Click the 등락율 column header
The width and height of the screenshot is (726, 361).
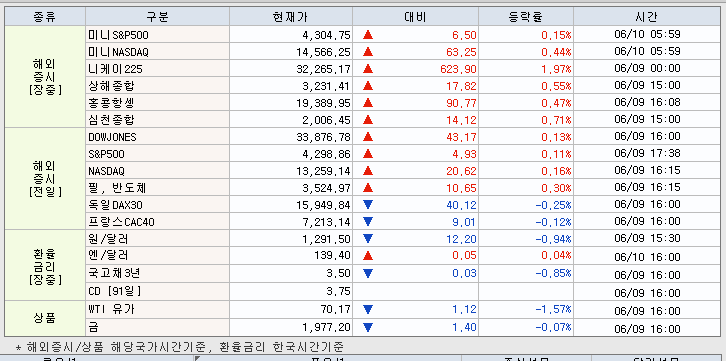click(x=526, y=17)
